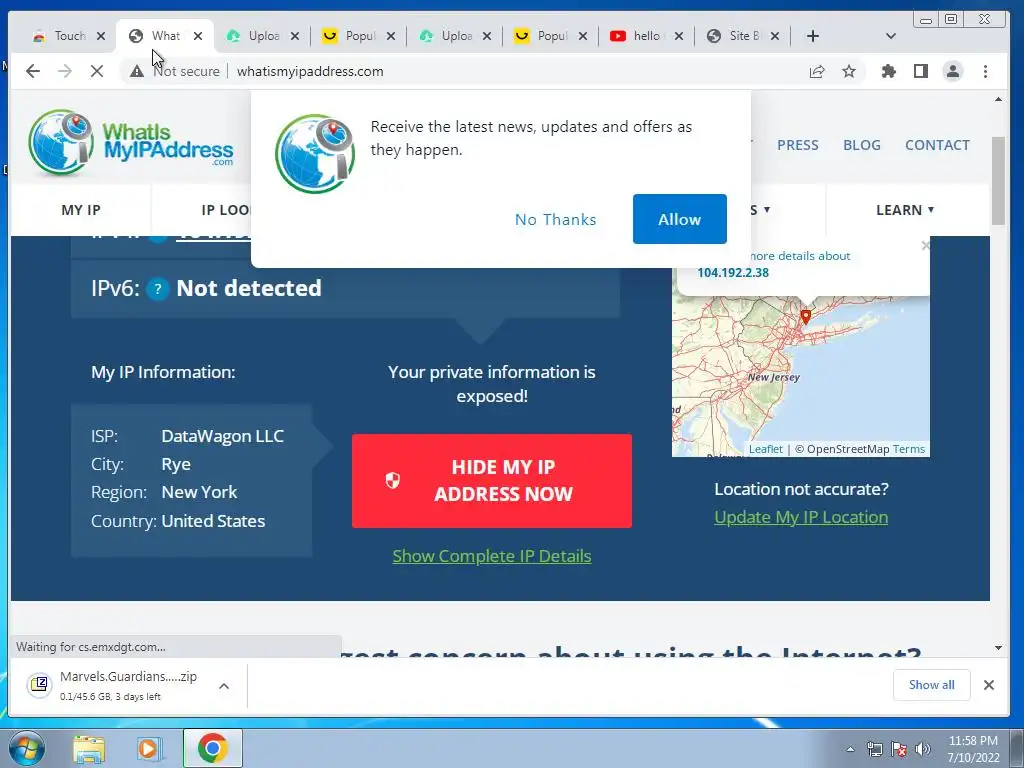Expand the tab search chevron
Viewport: 1024px width, 768px height.
click(891, 36)
